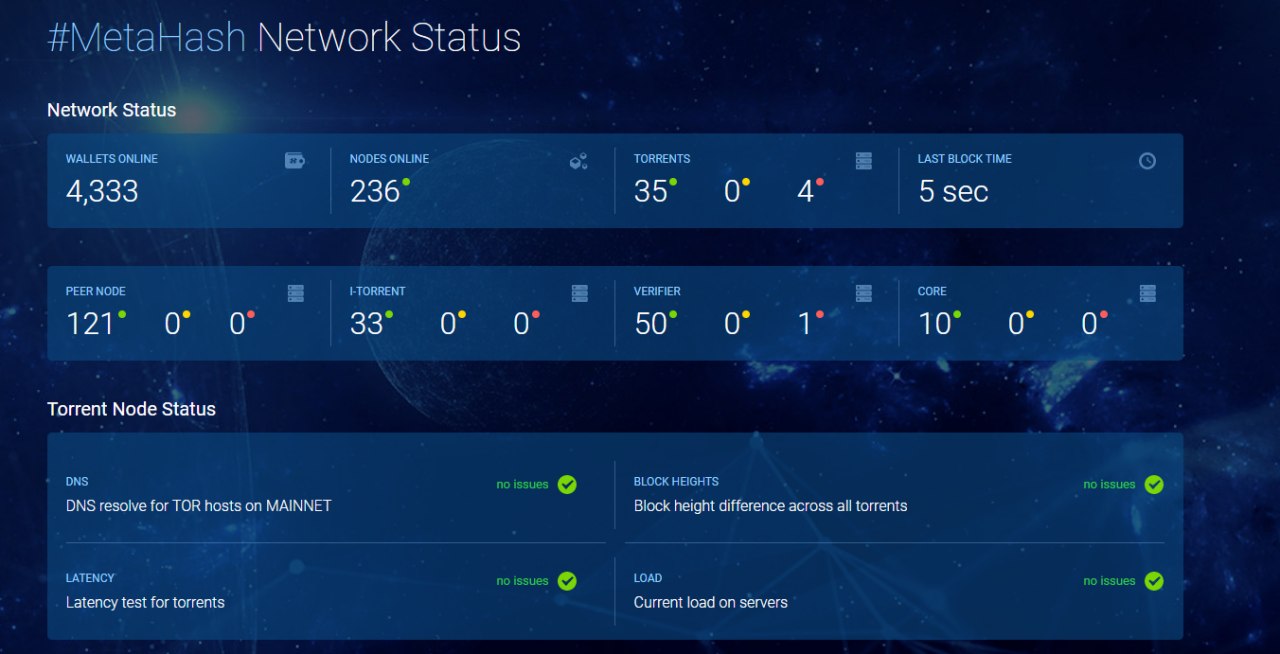Image resolution: width=1280 pixels, height=654 pixels.
Task: Click the Torrent Node Status heading
Action: click(131, 409)
